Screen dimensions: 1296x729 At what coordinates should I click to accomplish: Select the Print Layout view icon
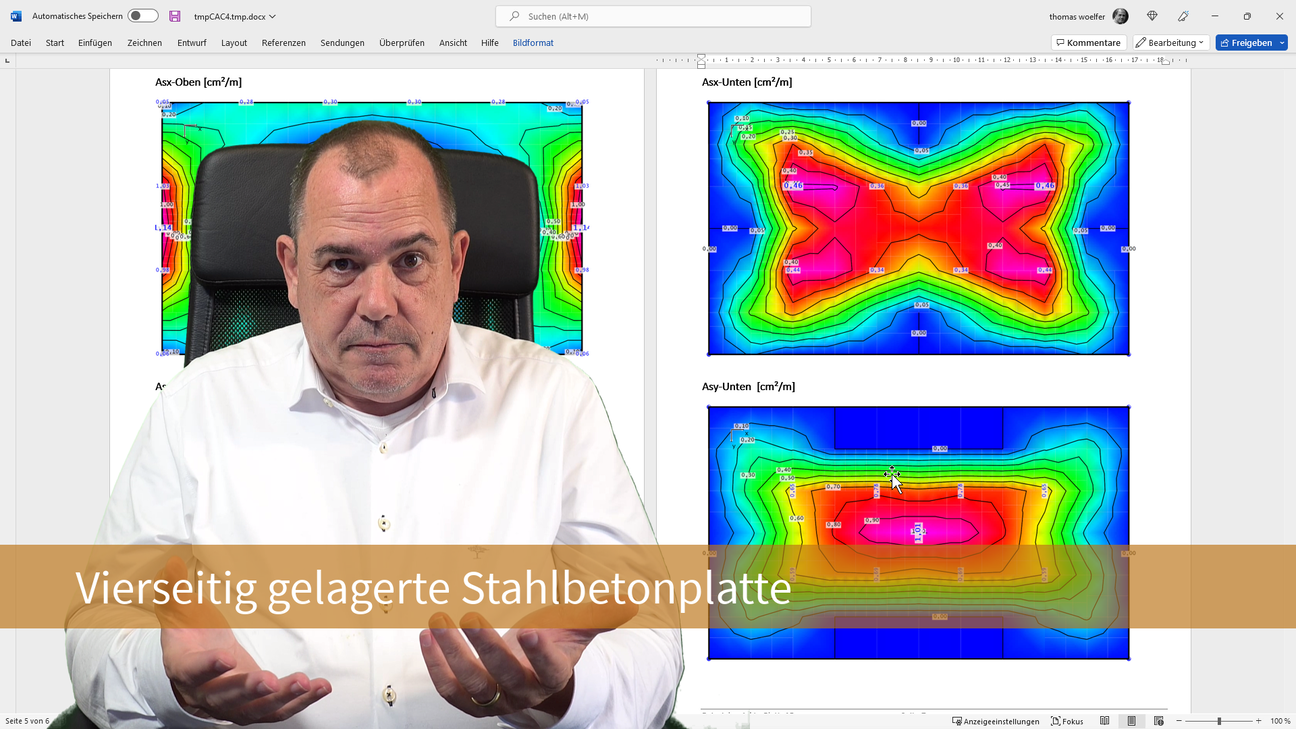pyautogui.click(x=1132, y=721)
